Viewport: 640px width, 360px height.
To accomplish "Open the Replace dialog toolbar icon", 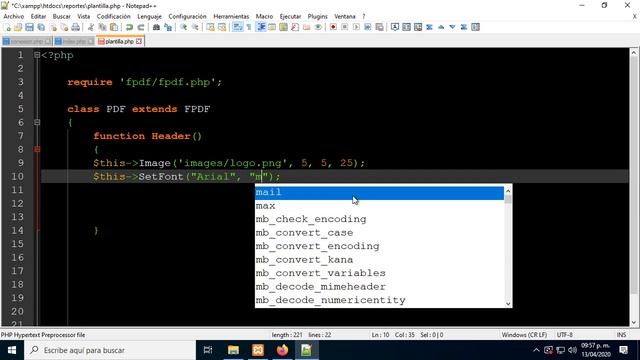I will coord(168,27).
